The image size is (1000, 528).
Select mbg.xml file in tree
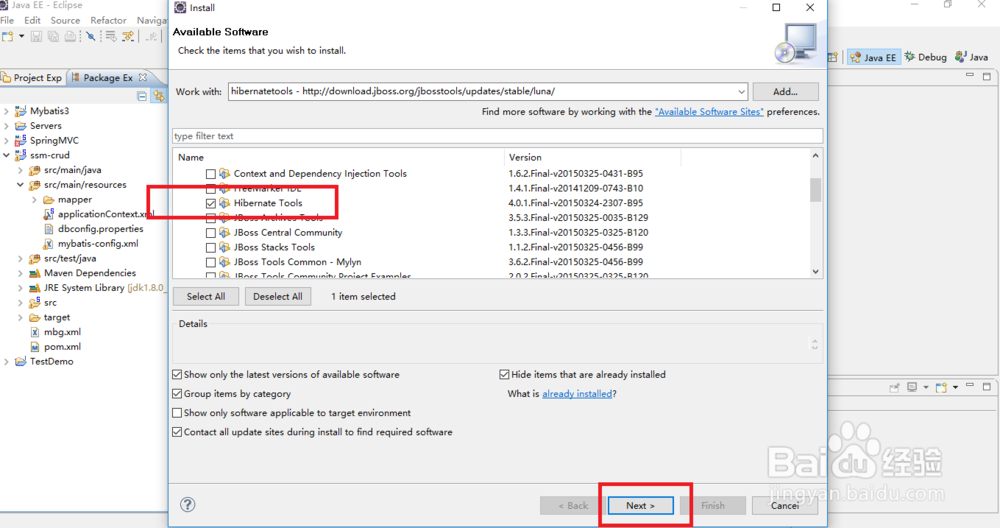pyautogui.click(x=62, y=332)
